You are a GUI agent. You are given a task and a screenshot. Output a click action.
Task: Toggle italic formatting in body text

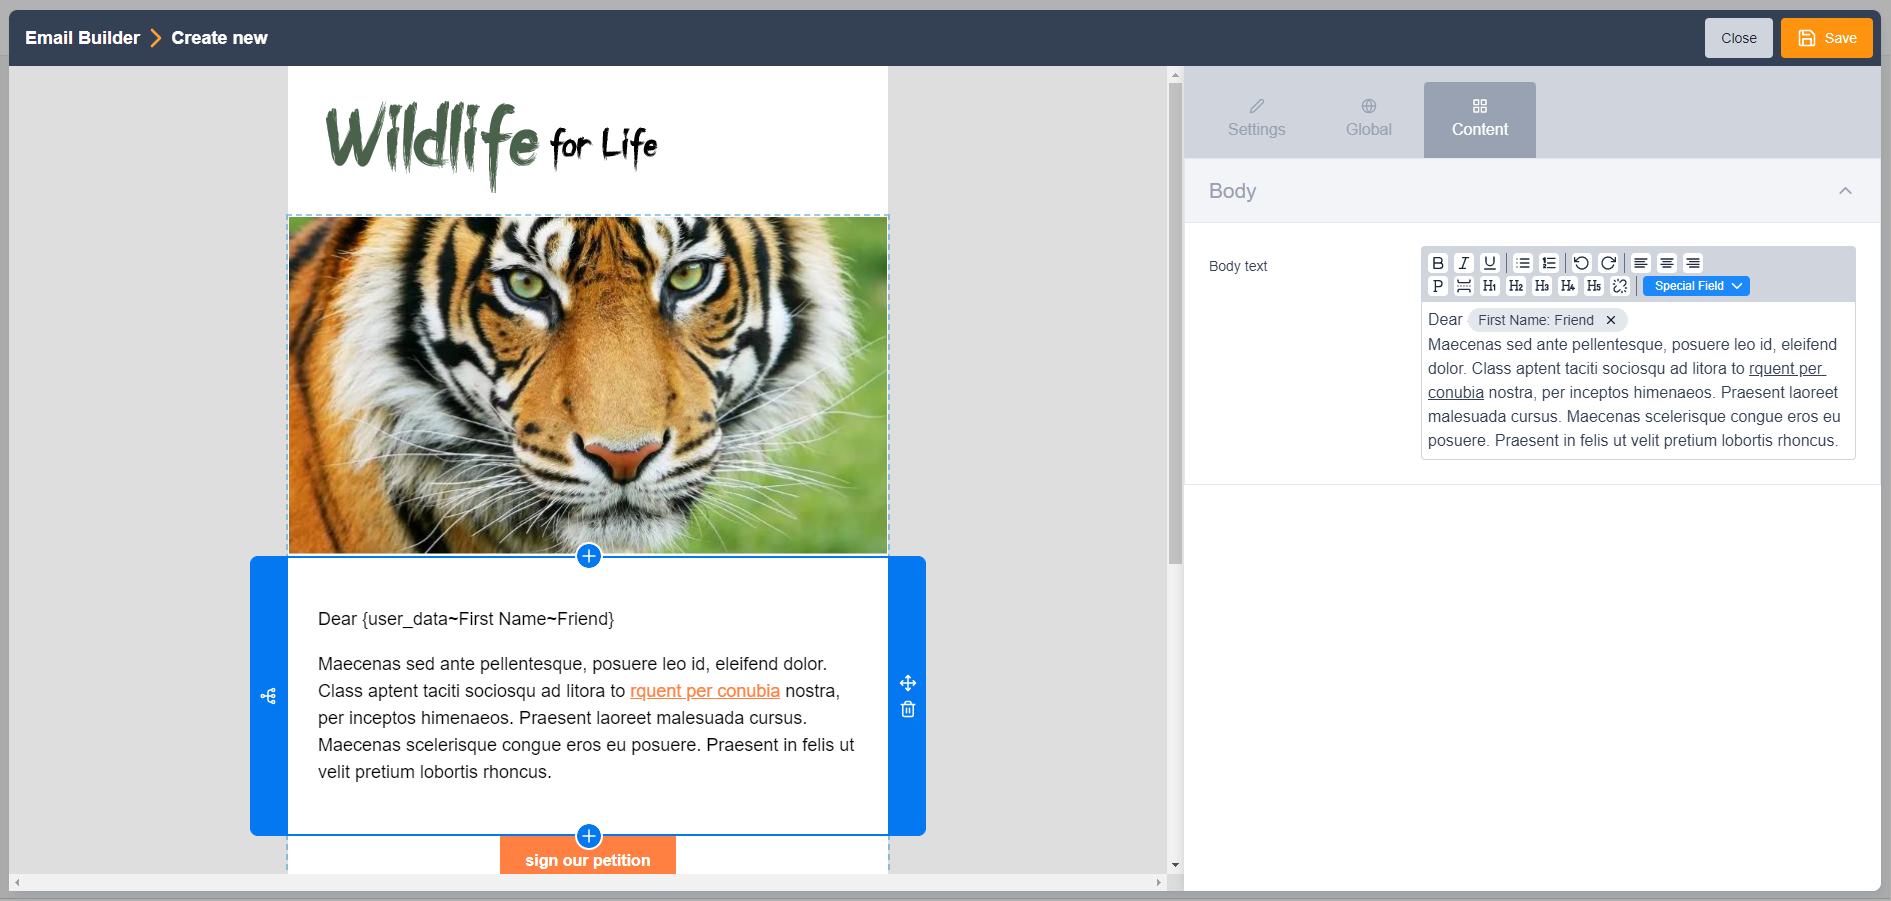(1464, 263)
